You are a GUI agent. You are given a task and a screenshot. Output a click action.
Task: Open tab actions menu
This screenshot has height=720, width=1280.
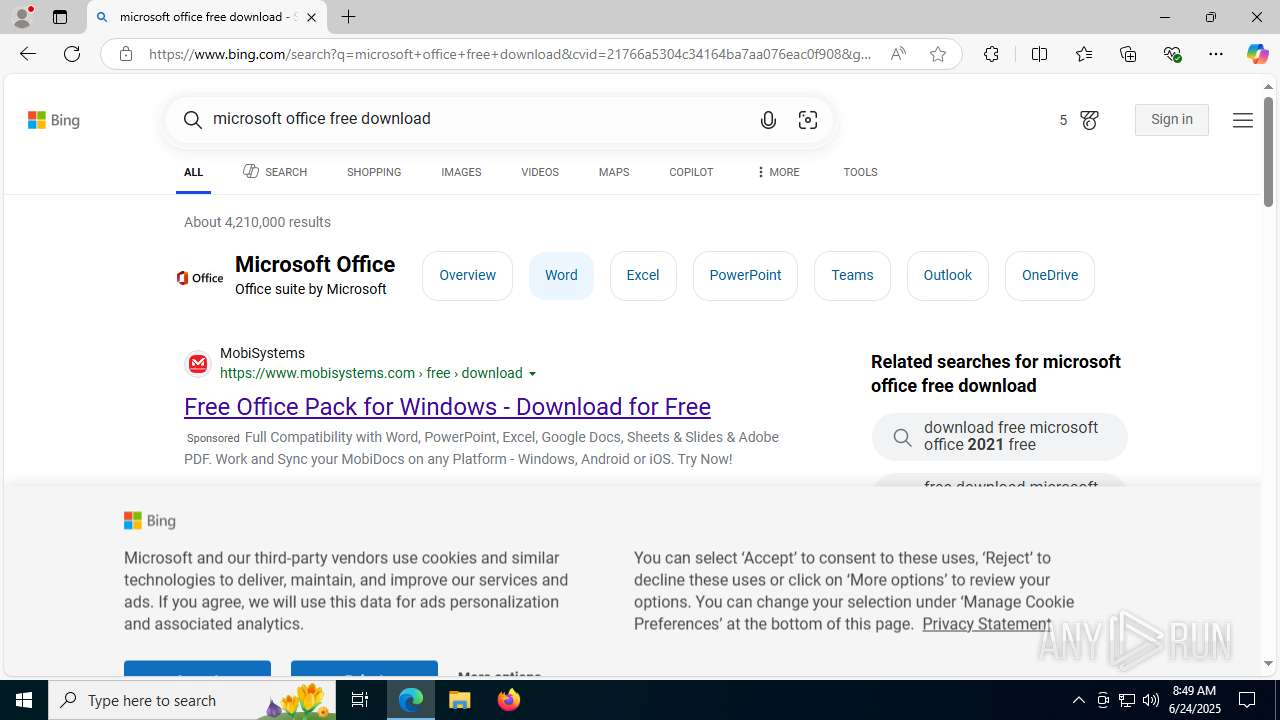pyautogui.click(x=59, y=17)
